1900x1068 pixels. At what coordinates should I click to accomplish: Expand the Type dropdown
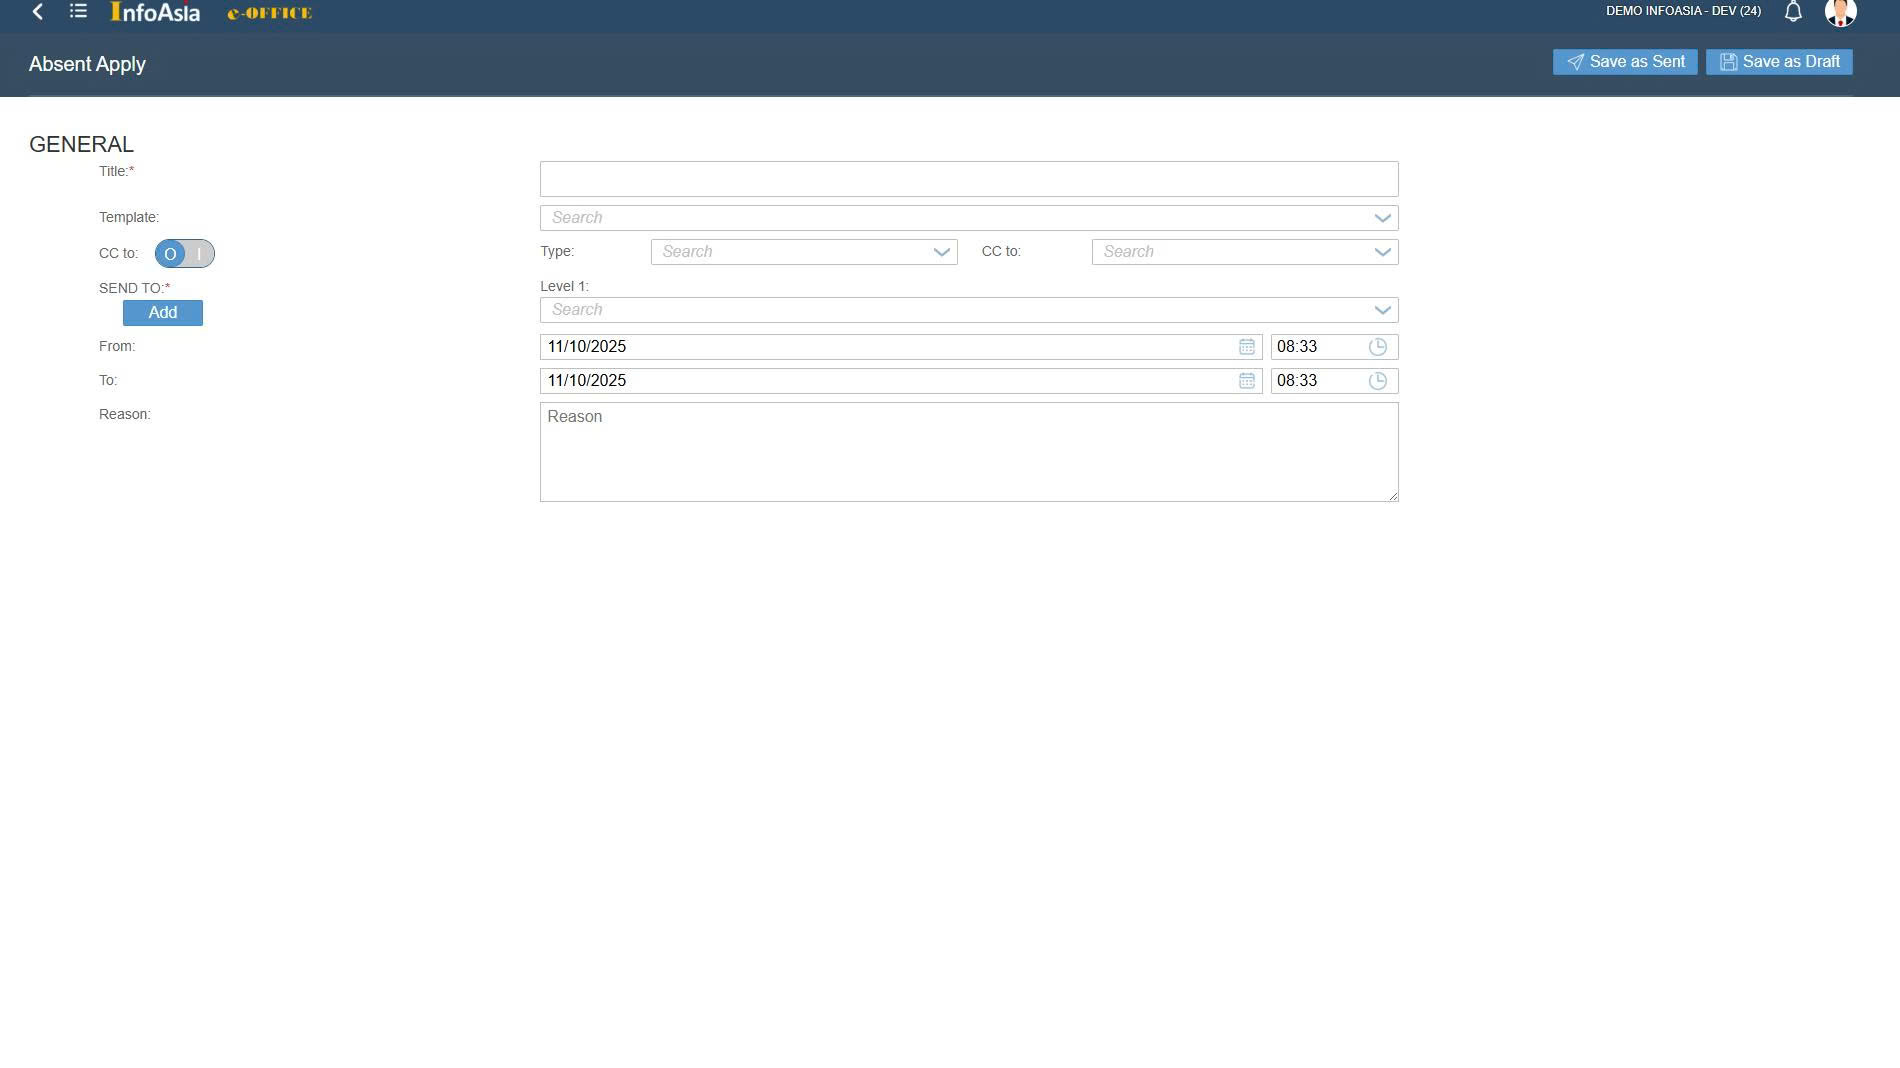[941, 252]
